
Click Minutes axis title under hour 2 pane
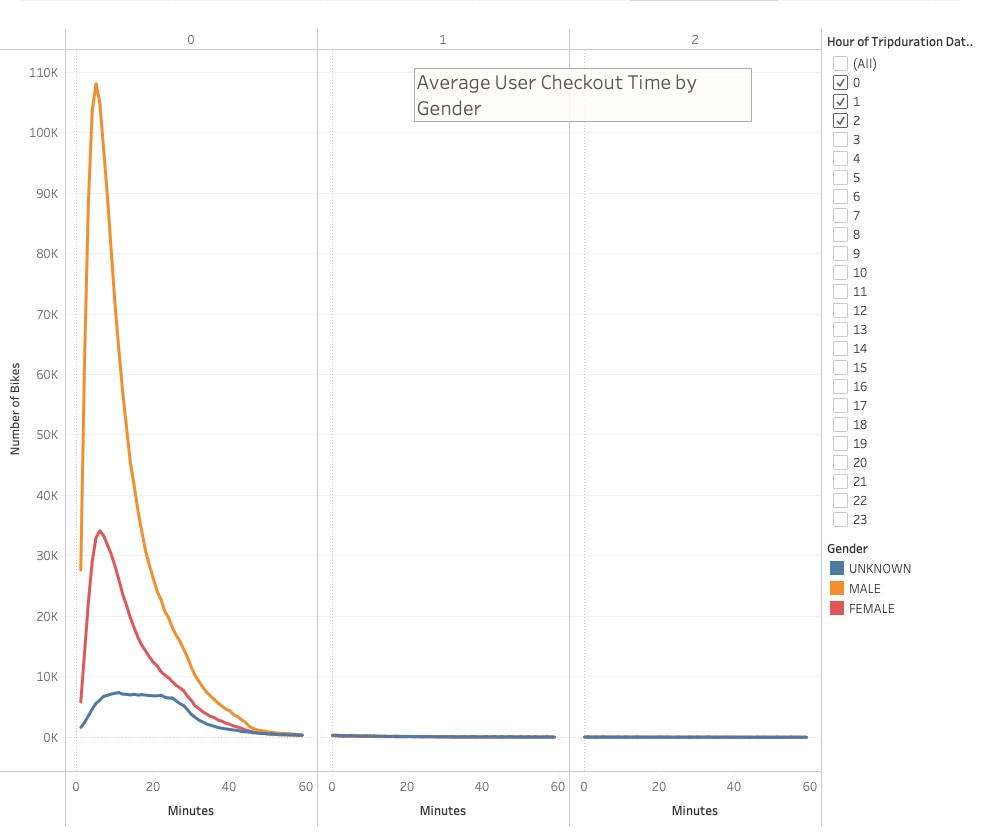695,811
